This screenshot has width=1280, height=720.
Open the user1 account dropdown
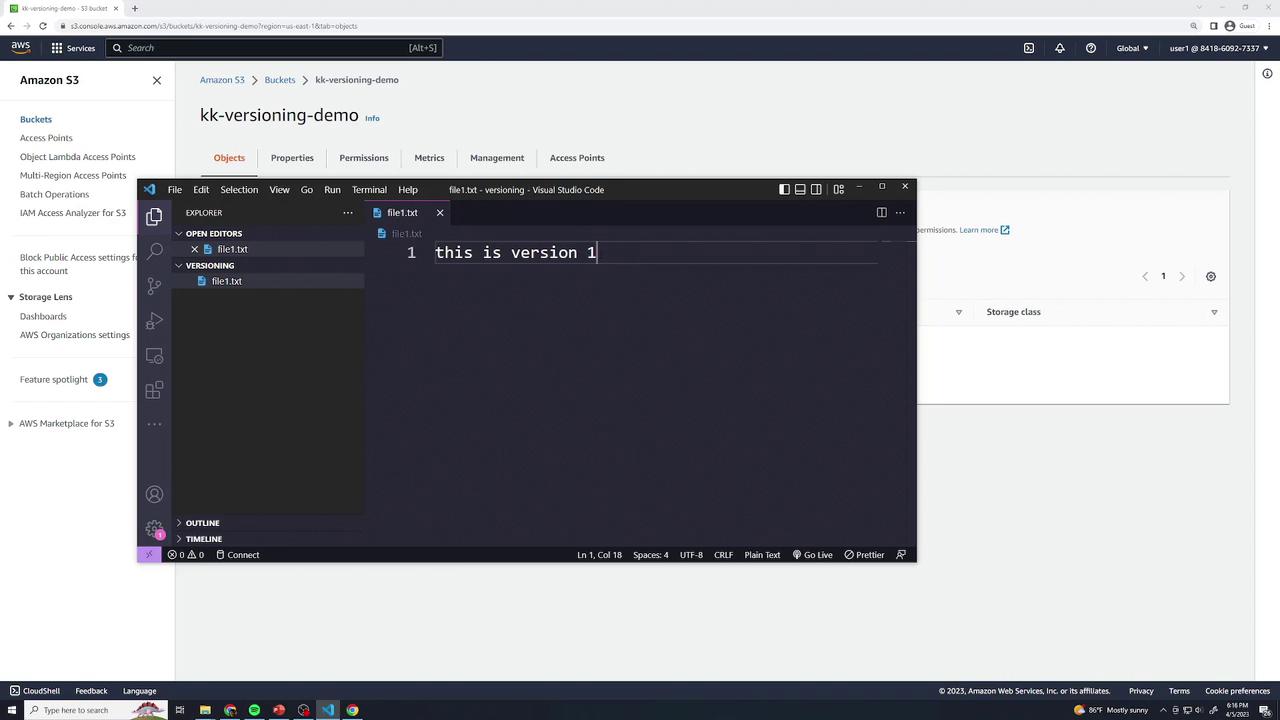pos(1219,48)
